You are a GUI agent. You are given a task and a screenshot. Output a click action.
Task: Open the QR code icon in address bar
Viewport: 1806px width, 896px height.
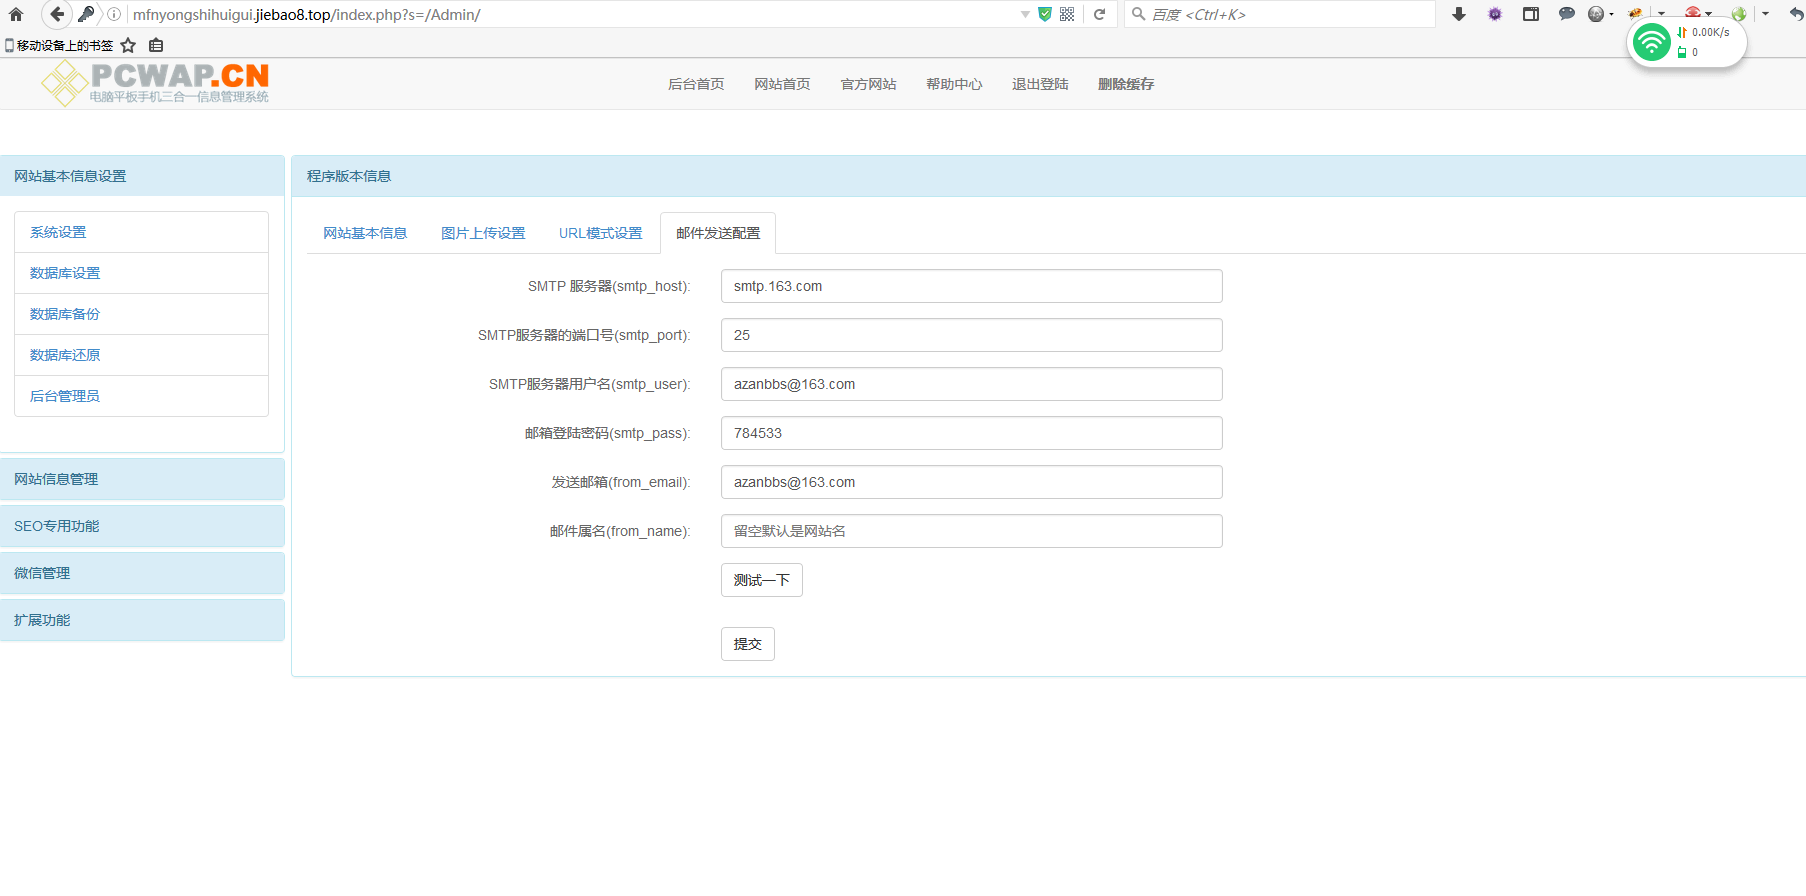(1067, 14)
